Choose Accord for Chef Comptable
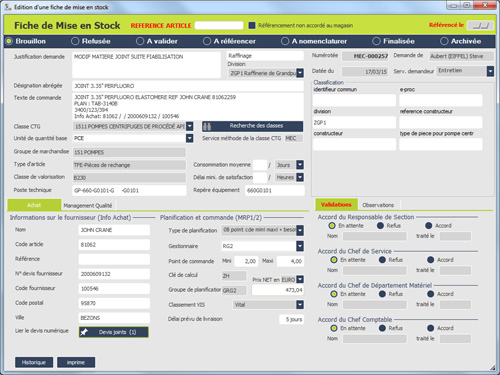 [x=431, y=328]
